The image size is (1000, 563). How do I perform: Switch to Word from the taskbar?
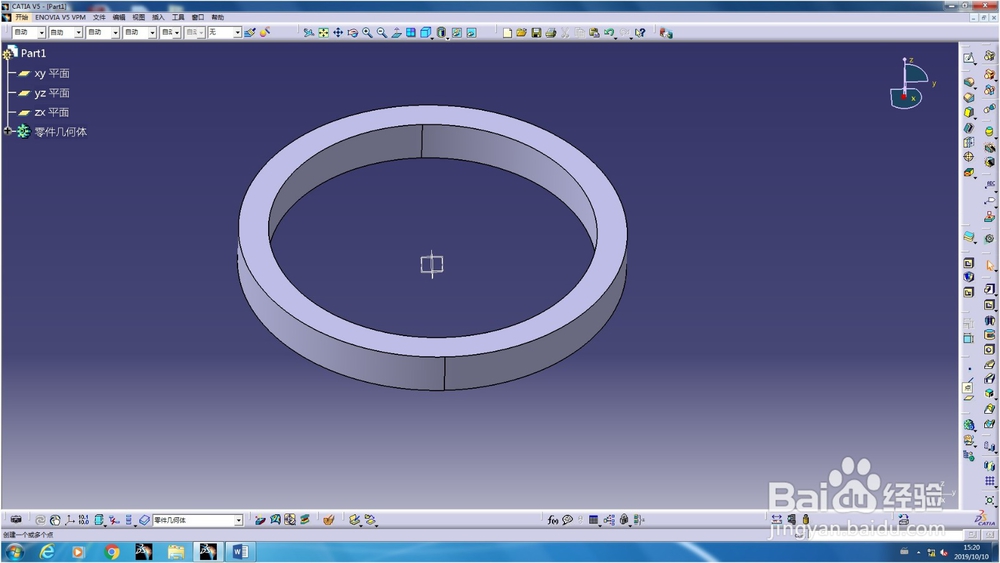click(240, 552)
